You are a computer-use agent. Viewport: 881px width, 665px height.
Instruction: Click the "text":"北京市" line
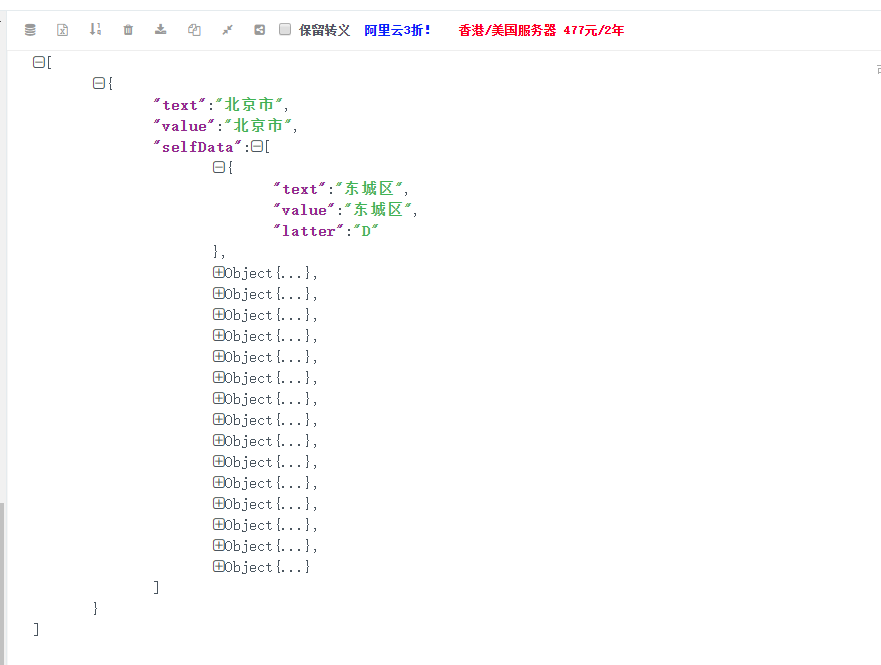pyautogui.click(x=221, y=105)
